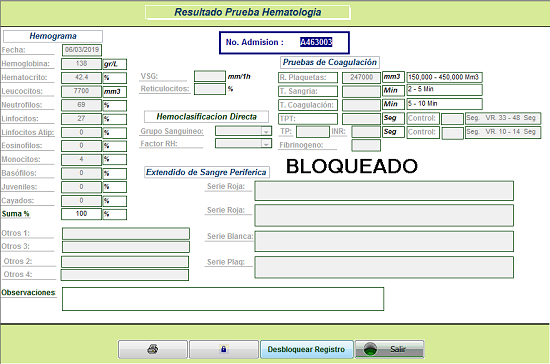Click the Extendido de Sangre Periferica header
Screen dimensions: 550x364
tap(207, 172)
